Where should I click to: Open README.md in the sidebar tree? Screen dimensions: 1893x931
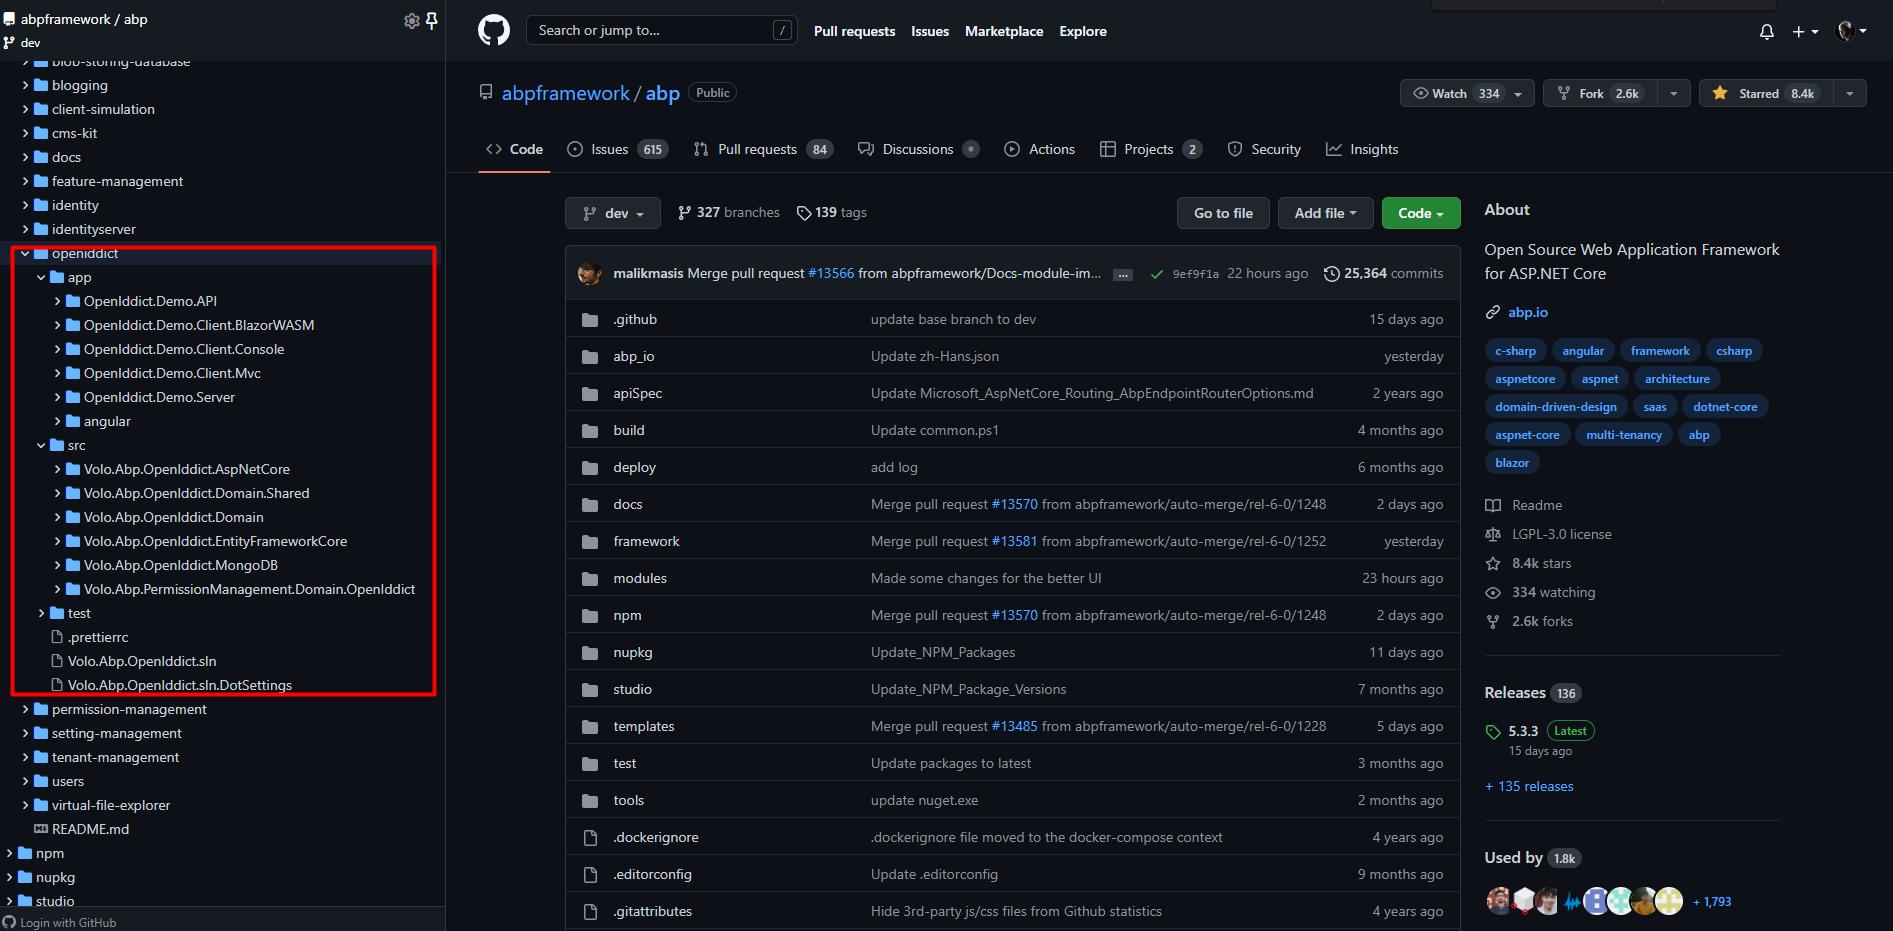pyautogui.click(x=90, y=829)
